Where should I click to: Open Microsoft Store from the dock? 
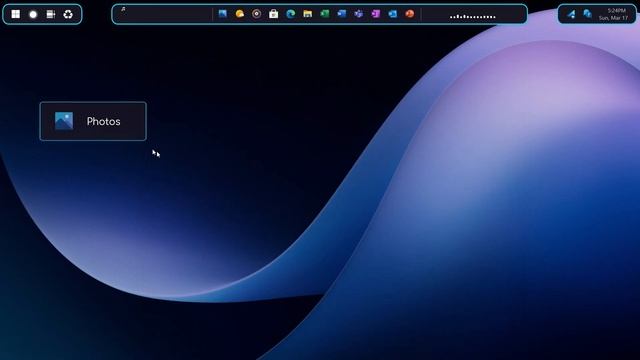[273, 14]
